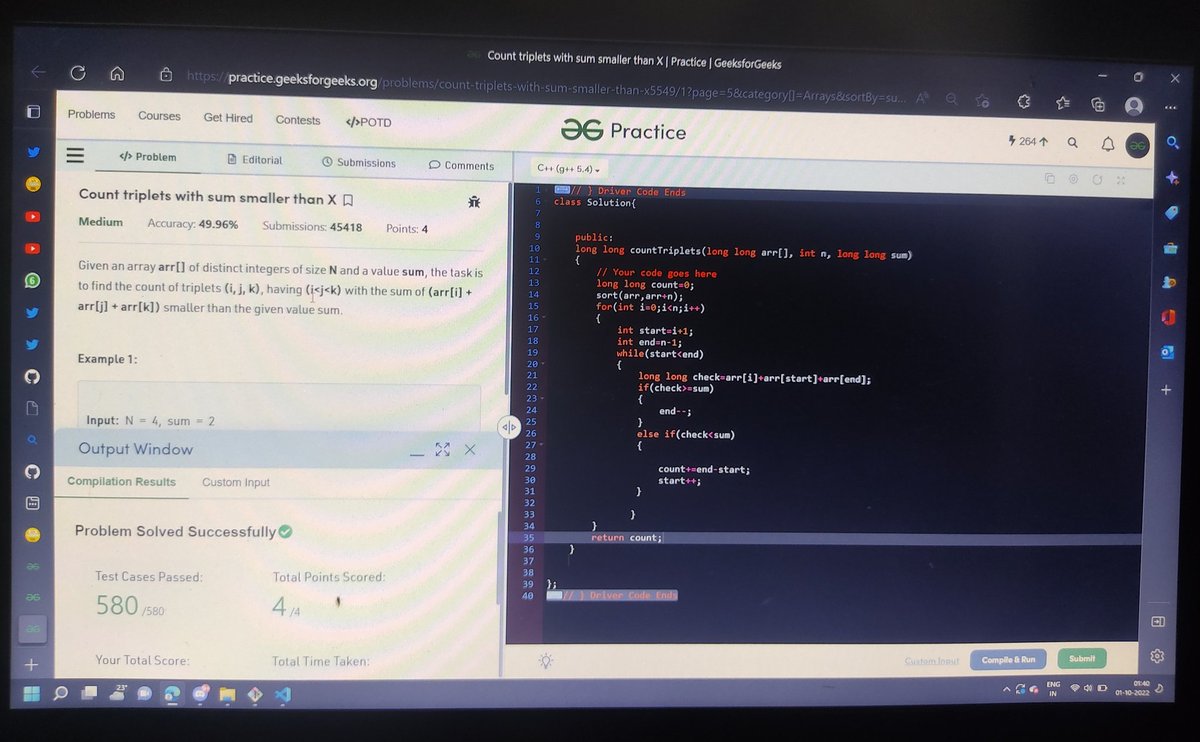
Task: Open the Tools briefcase icon in sidebar
Action: click(1171, 248)
